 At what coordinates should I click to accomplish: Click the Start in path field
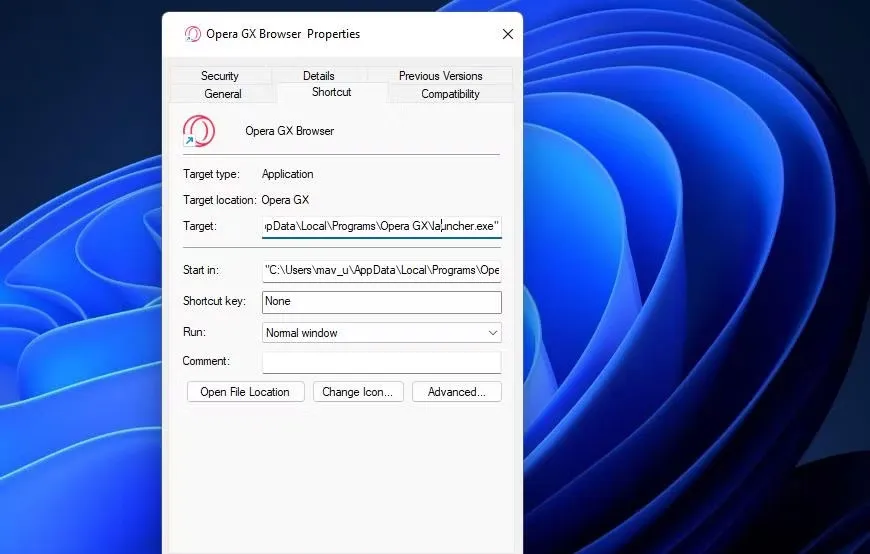click(382, 270)
